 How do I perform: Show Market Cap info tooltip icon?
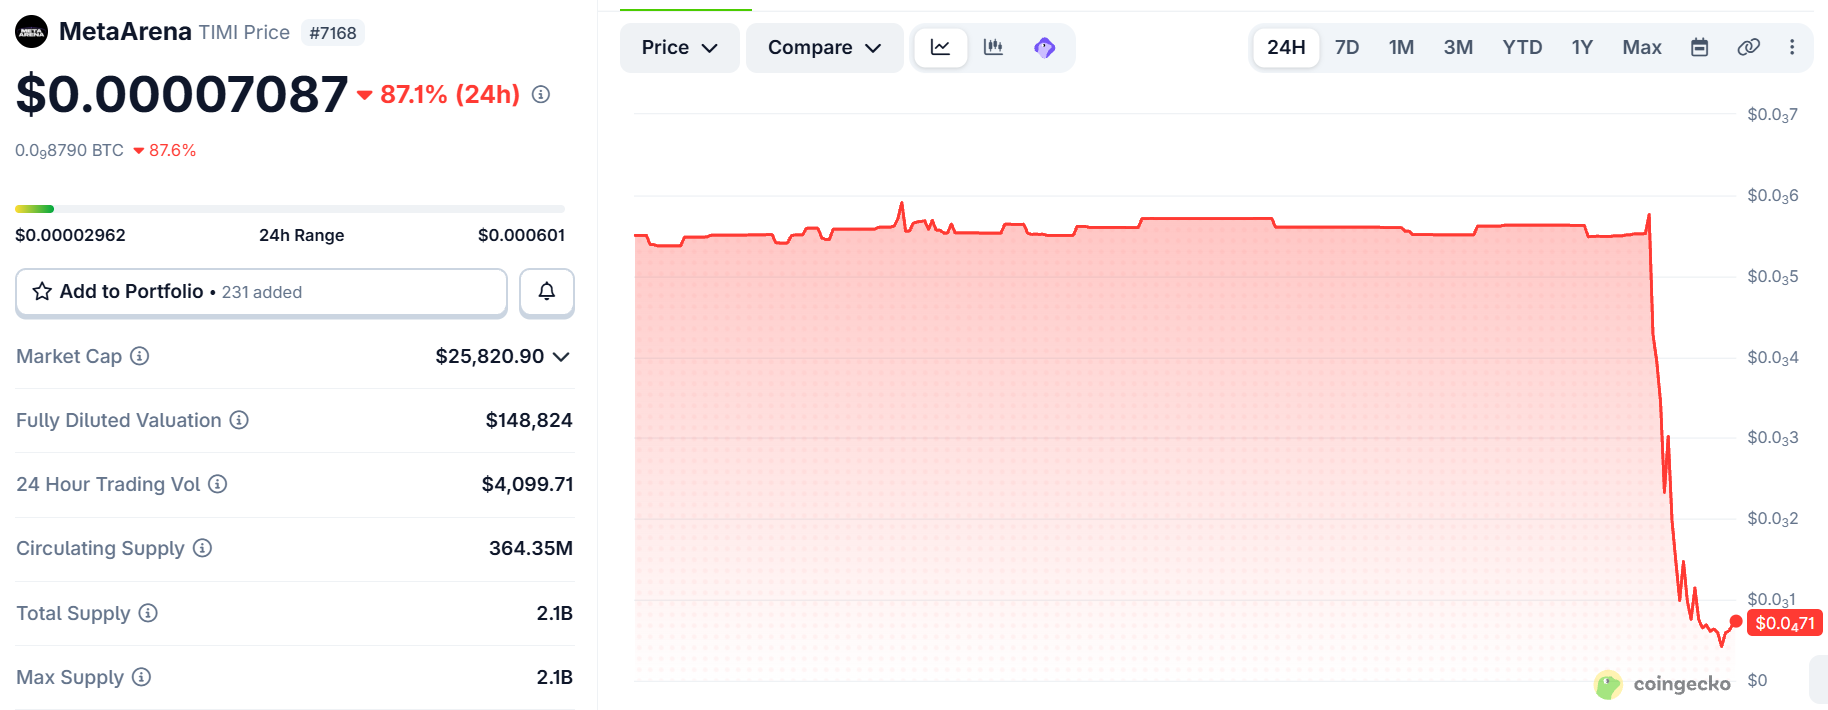[x=140, y=356]
